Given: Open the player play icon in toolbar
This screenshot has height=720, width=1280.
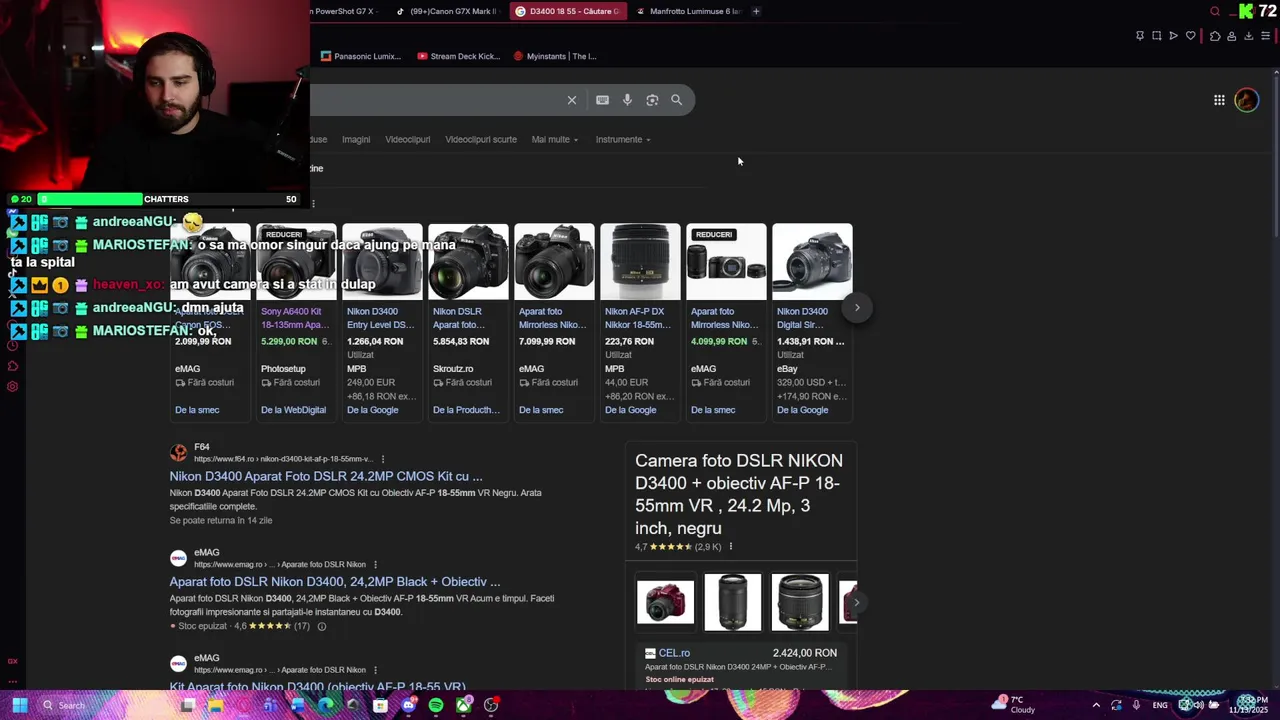Looking at the screenshot, I should pyautogui.click(x=1174, y=36).
